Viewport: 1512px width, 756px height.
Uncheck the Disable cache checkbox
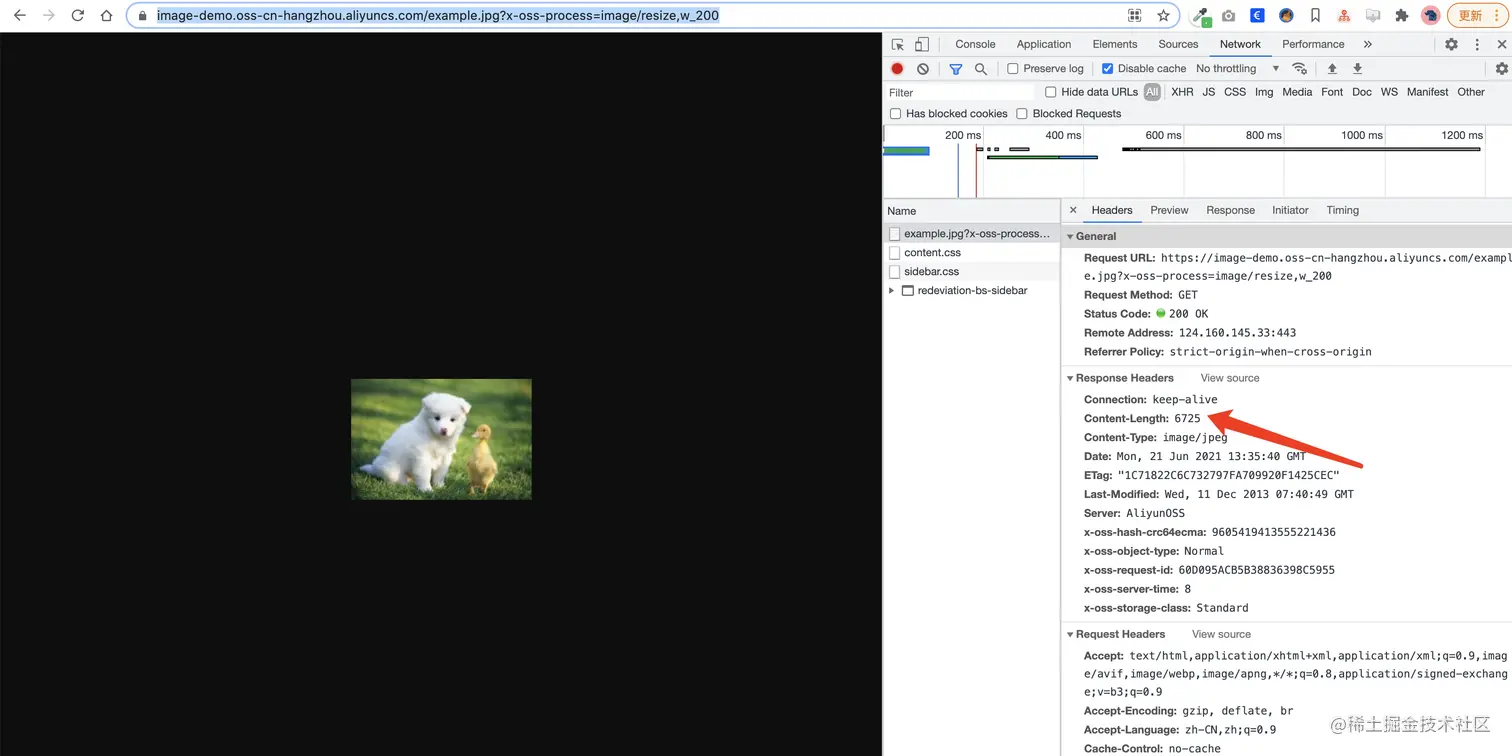[1107, 69]
